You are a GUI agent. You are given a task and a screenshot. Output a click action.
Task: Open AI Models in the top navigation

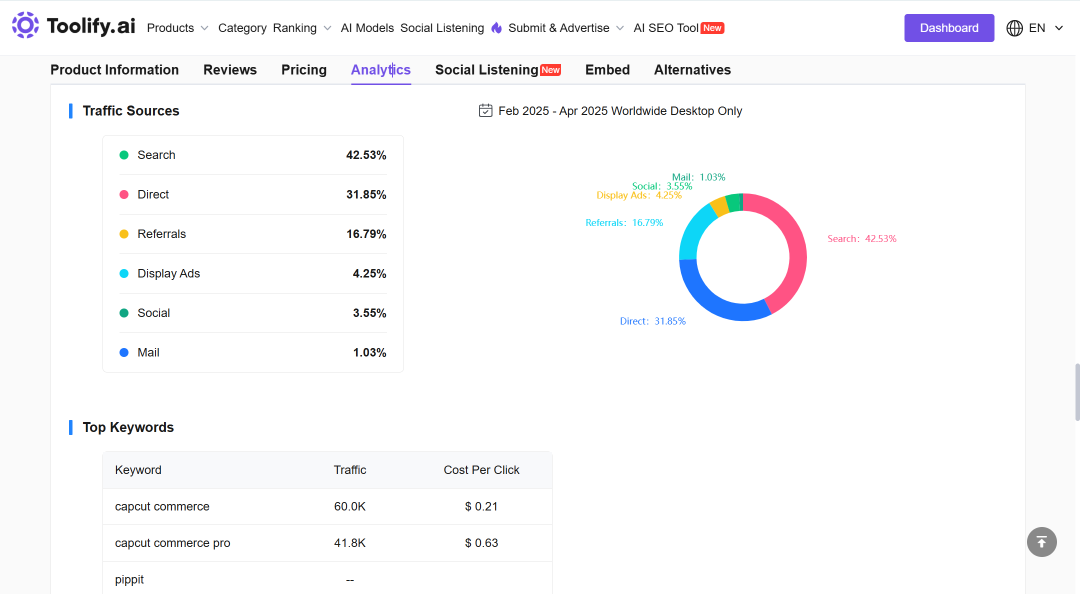[367, 28]
